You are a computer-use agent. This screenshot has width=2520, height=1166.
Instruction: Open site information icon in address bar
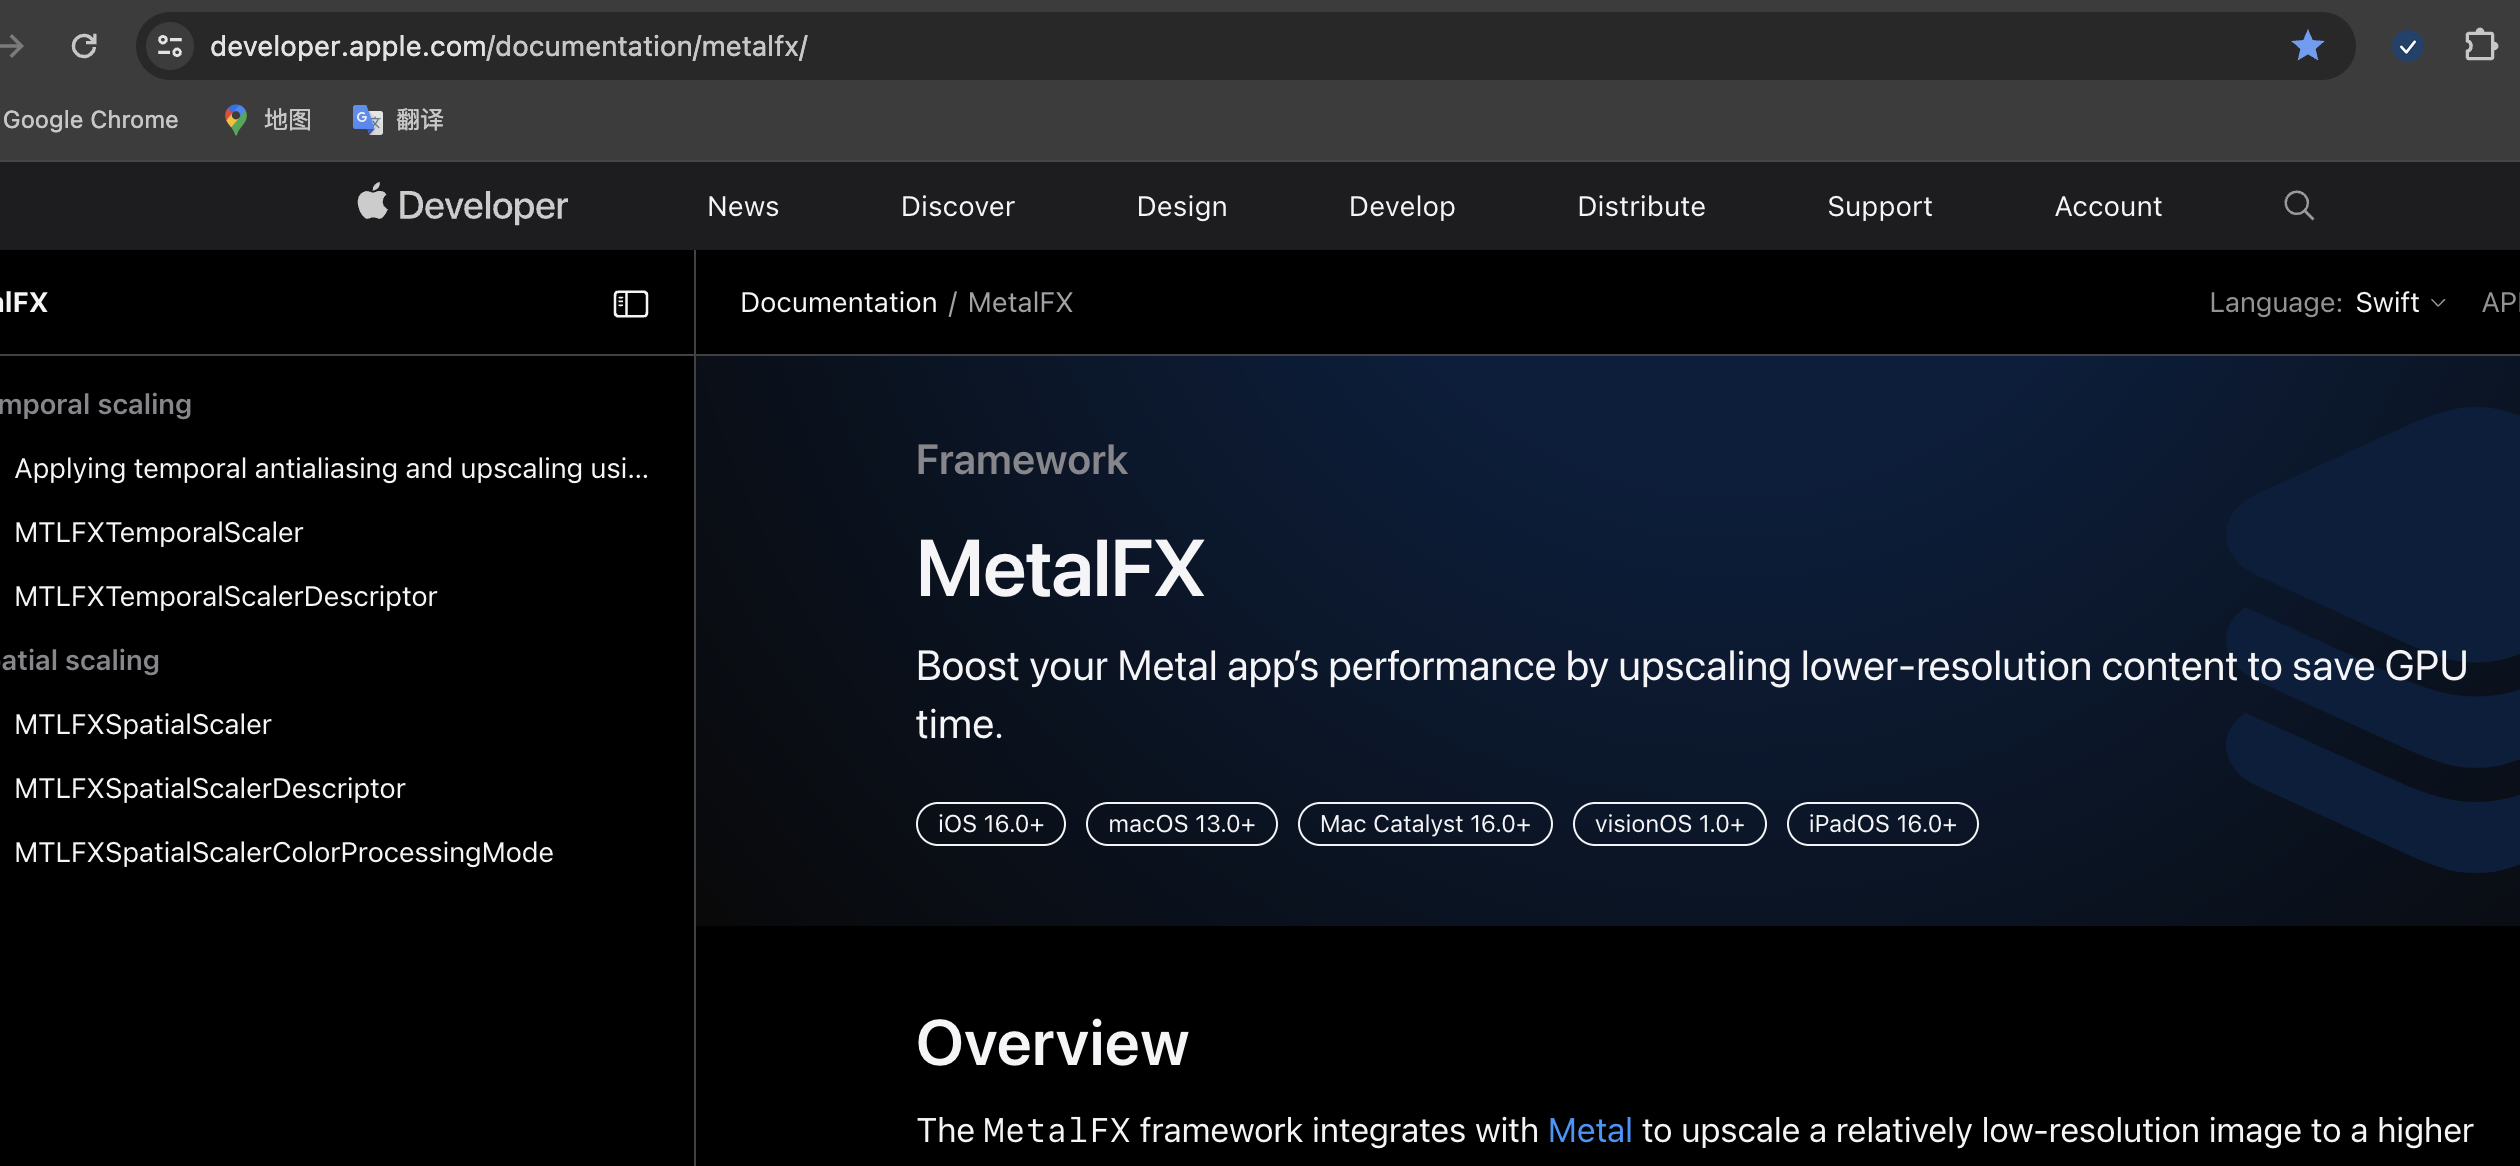pyautogui.click(x=170, y=46)
